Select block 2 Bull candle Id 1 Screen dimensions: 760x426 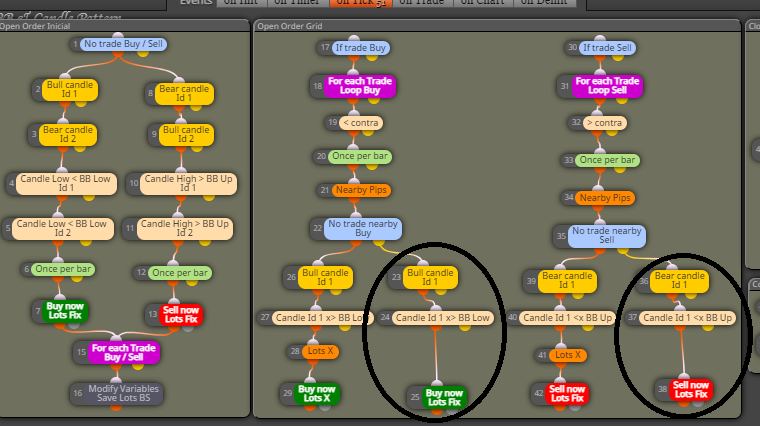pos(70,90)
